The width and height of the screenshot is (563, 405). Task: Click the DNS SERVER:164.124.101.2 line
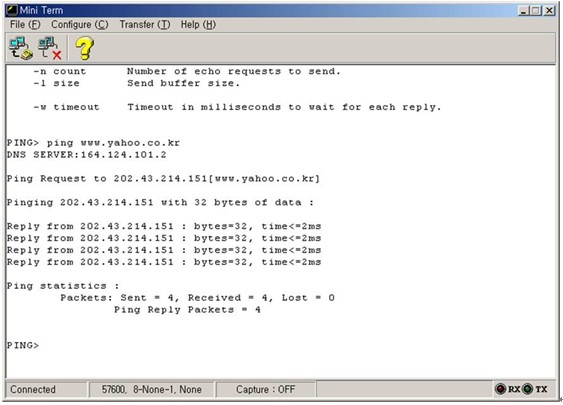point(87,155)
